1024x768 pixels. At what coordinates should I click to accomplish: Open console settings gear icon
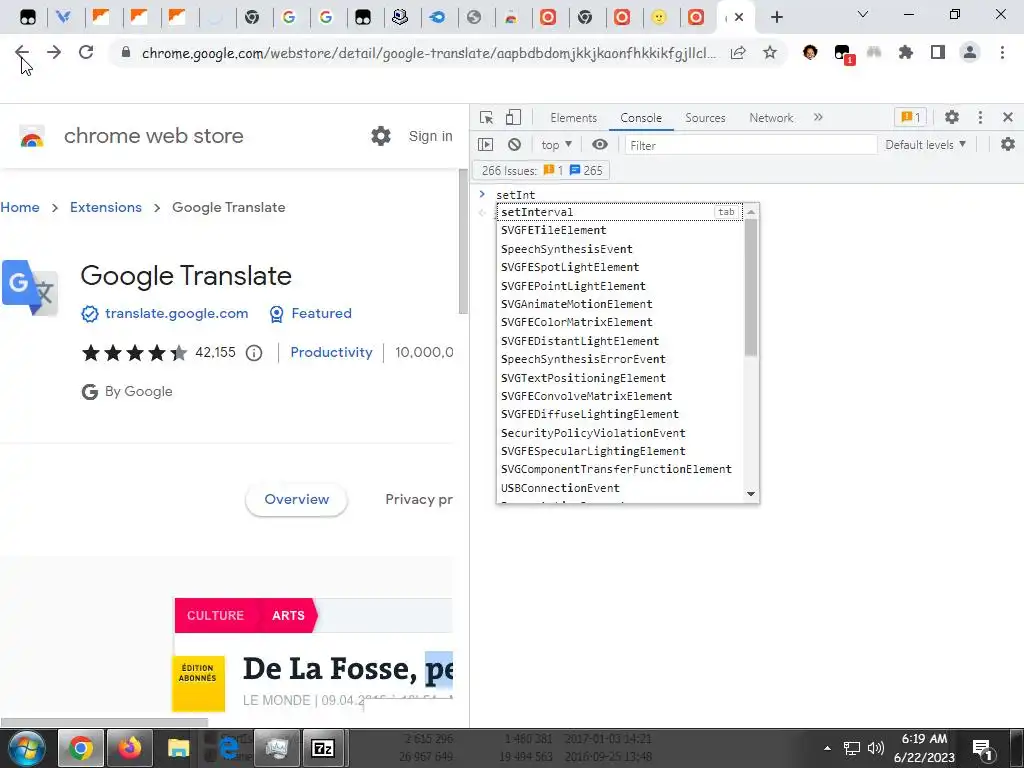pos(1008,144)
